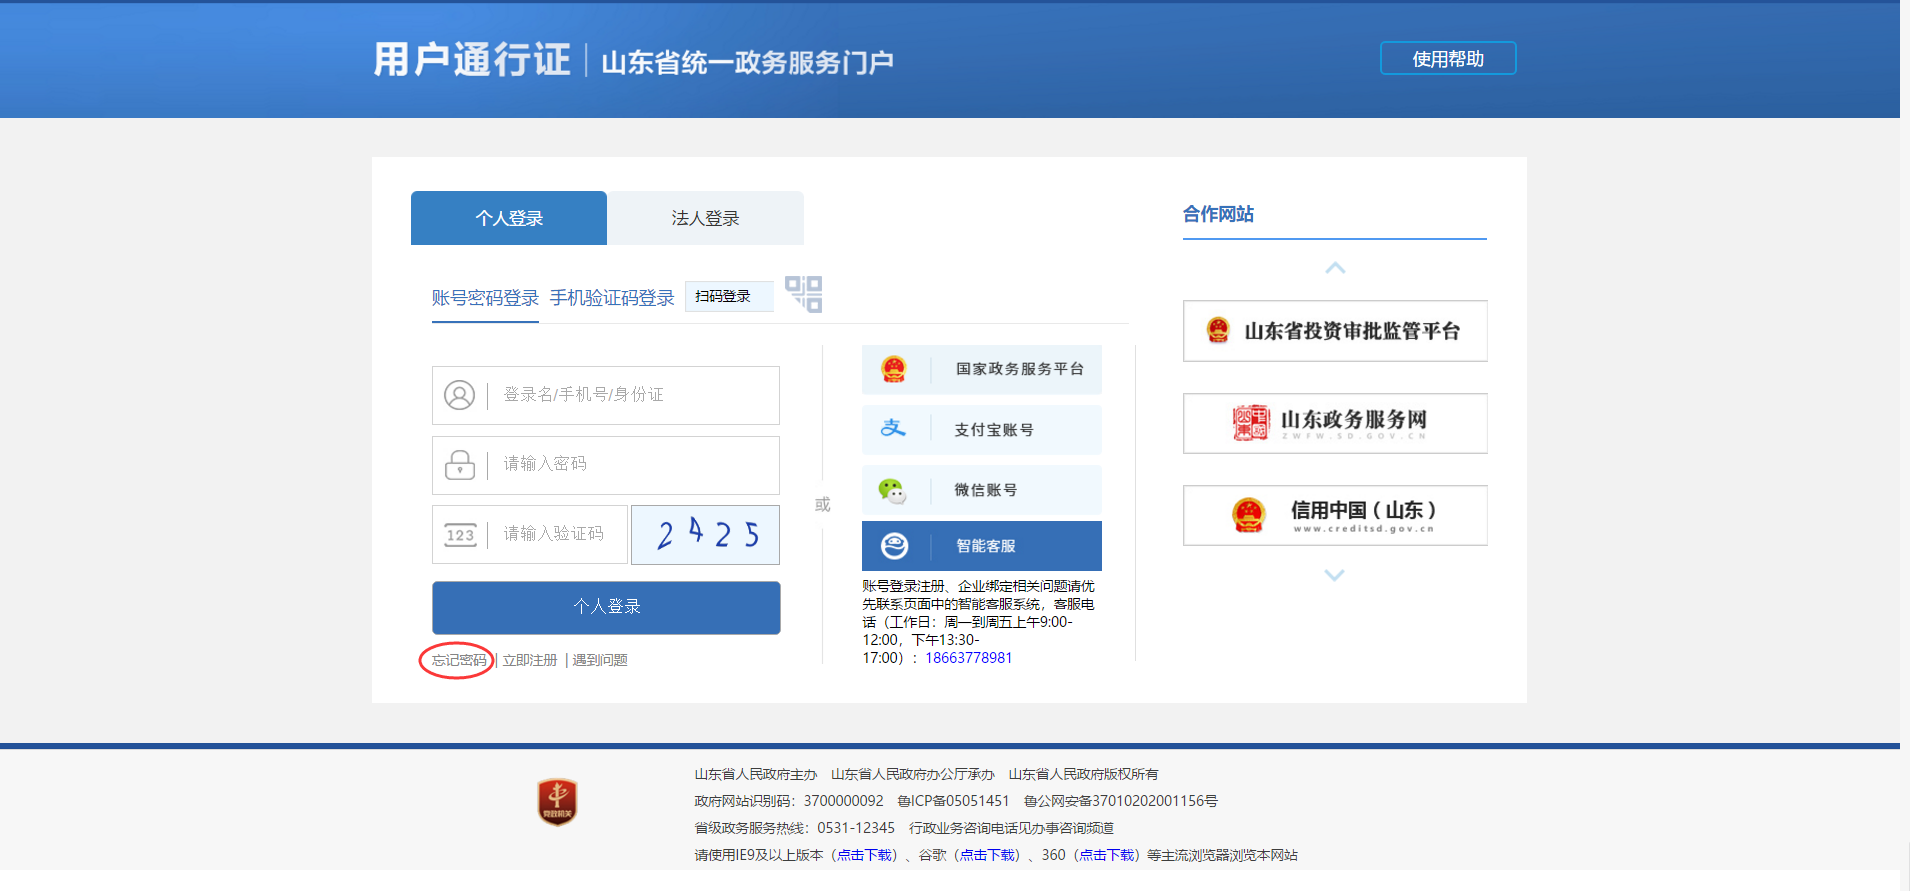
Task: Select 手机验证码登录 tab
Action: point(612,298)
